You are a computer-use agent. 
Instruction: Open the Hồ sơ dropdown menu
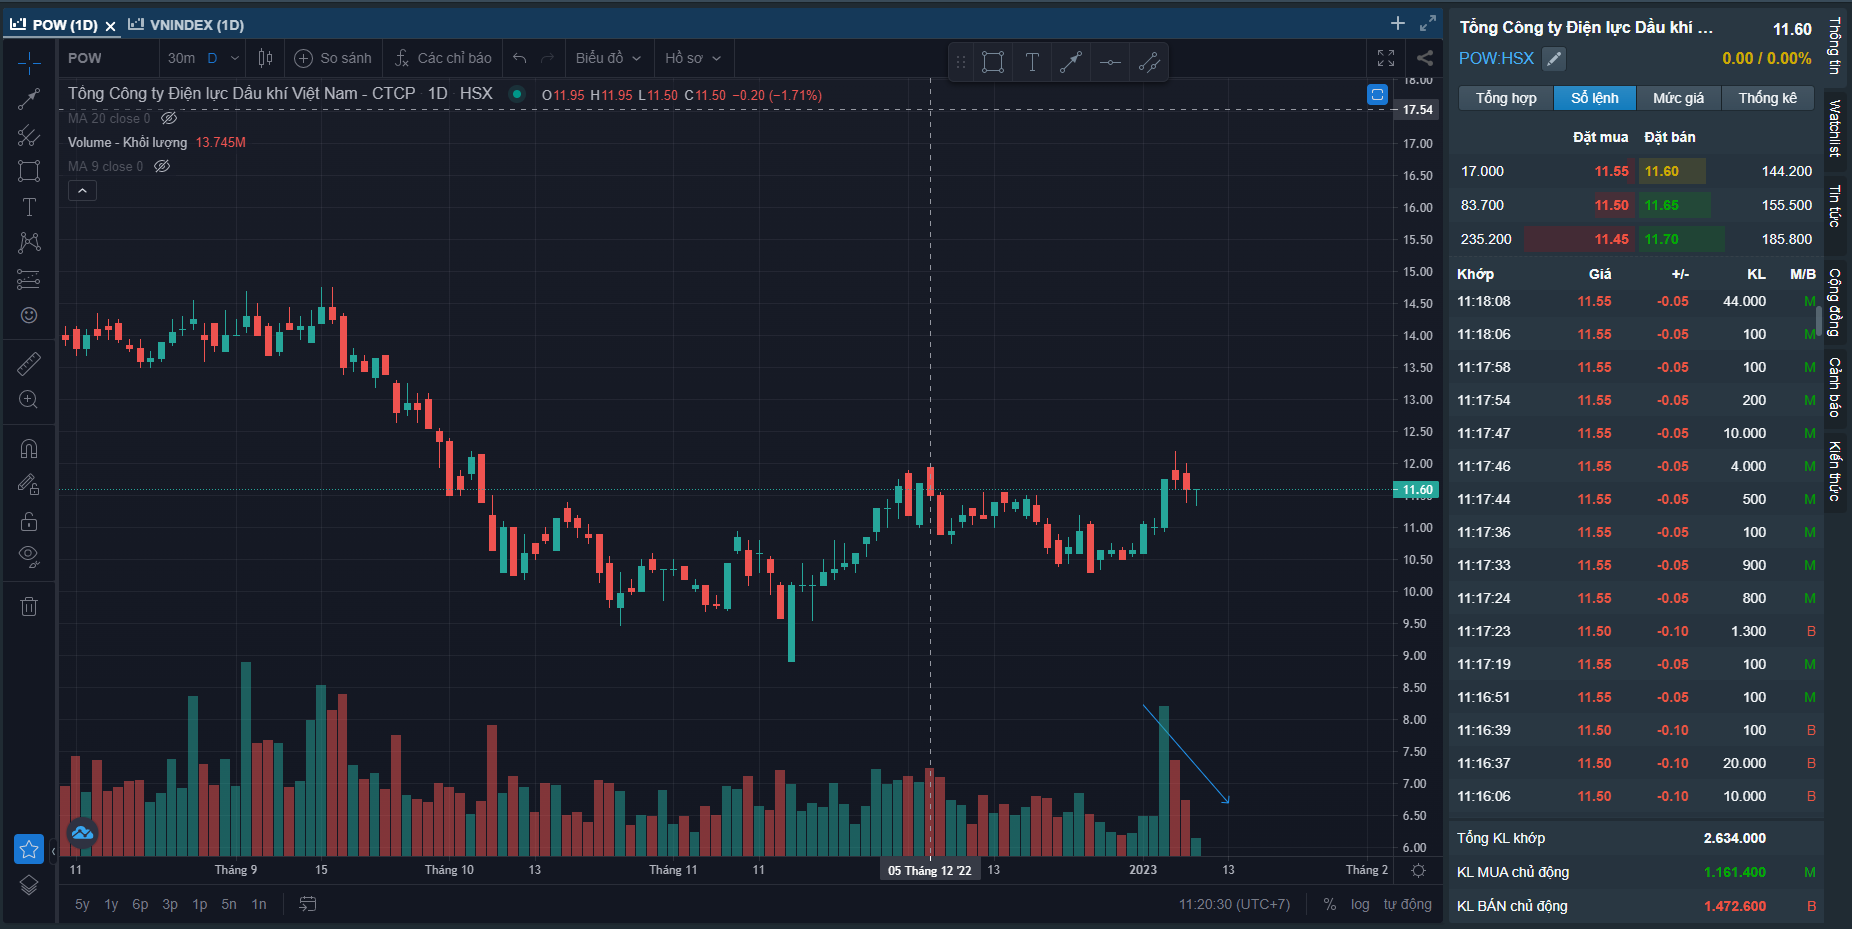coord(693,58)
